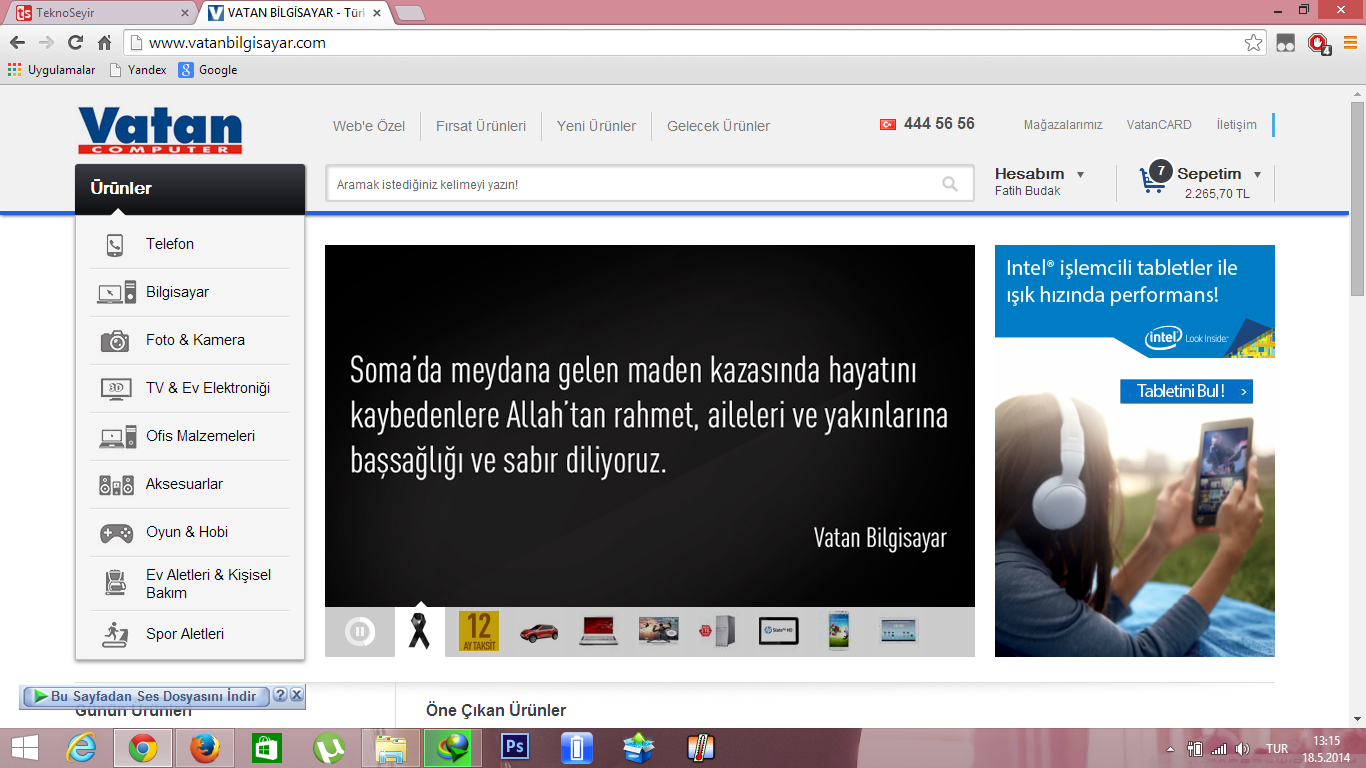Click the red extension icon in toolbar

tap(1319, 43)
